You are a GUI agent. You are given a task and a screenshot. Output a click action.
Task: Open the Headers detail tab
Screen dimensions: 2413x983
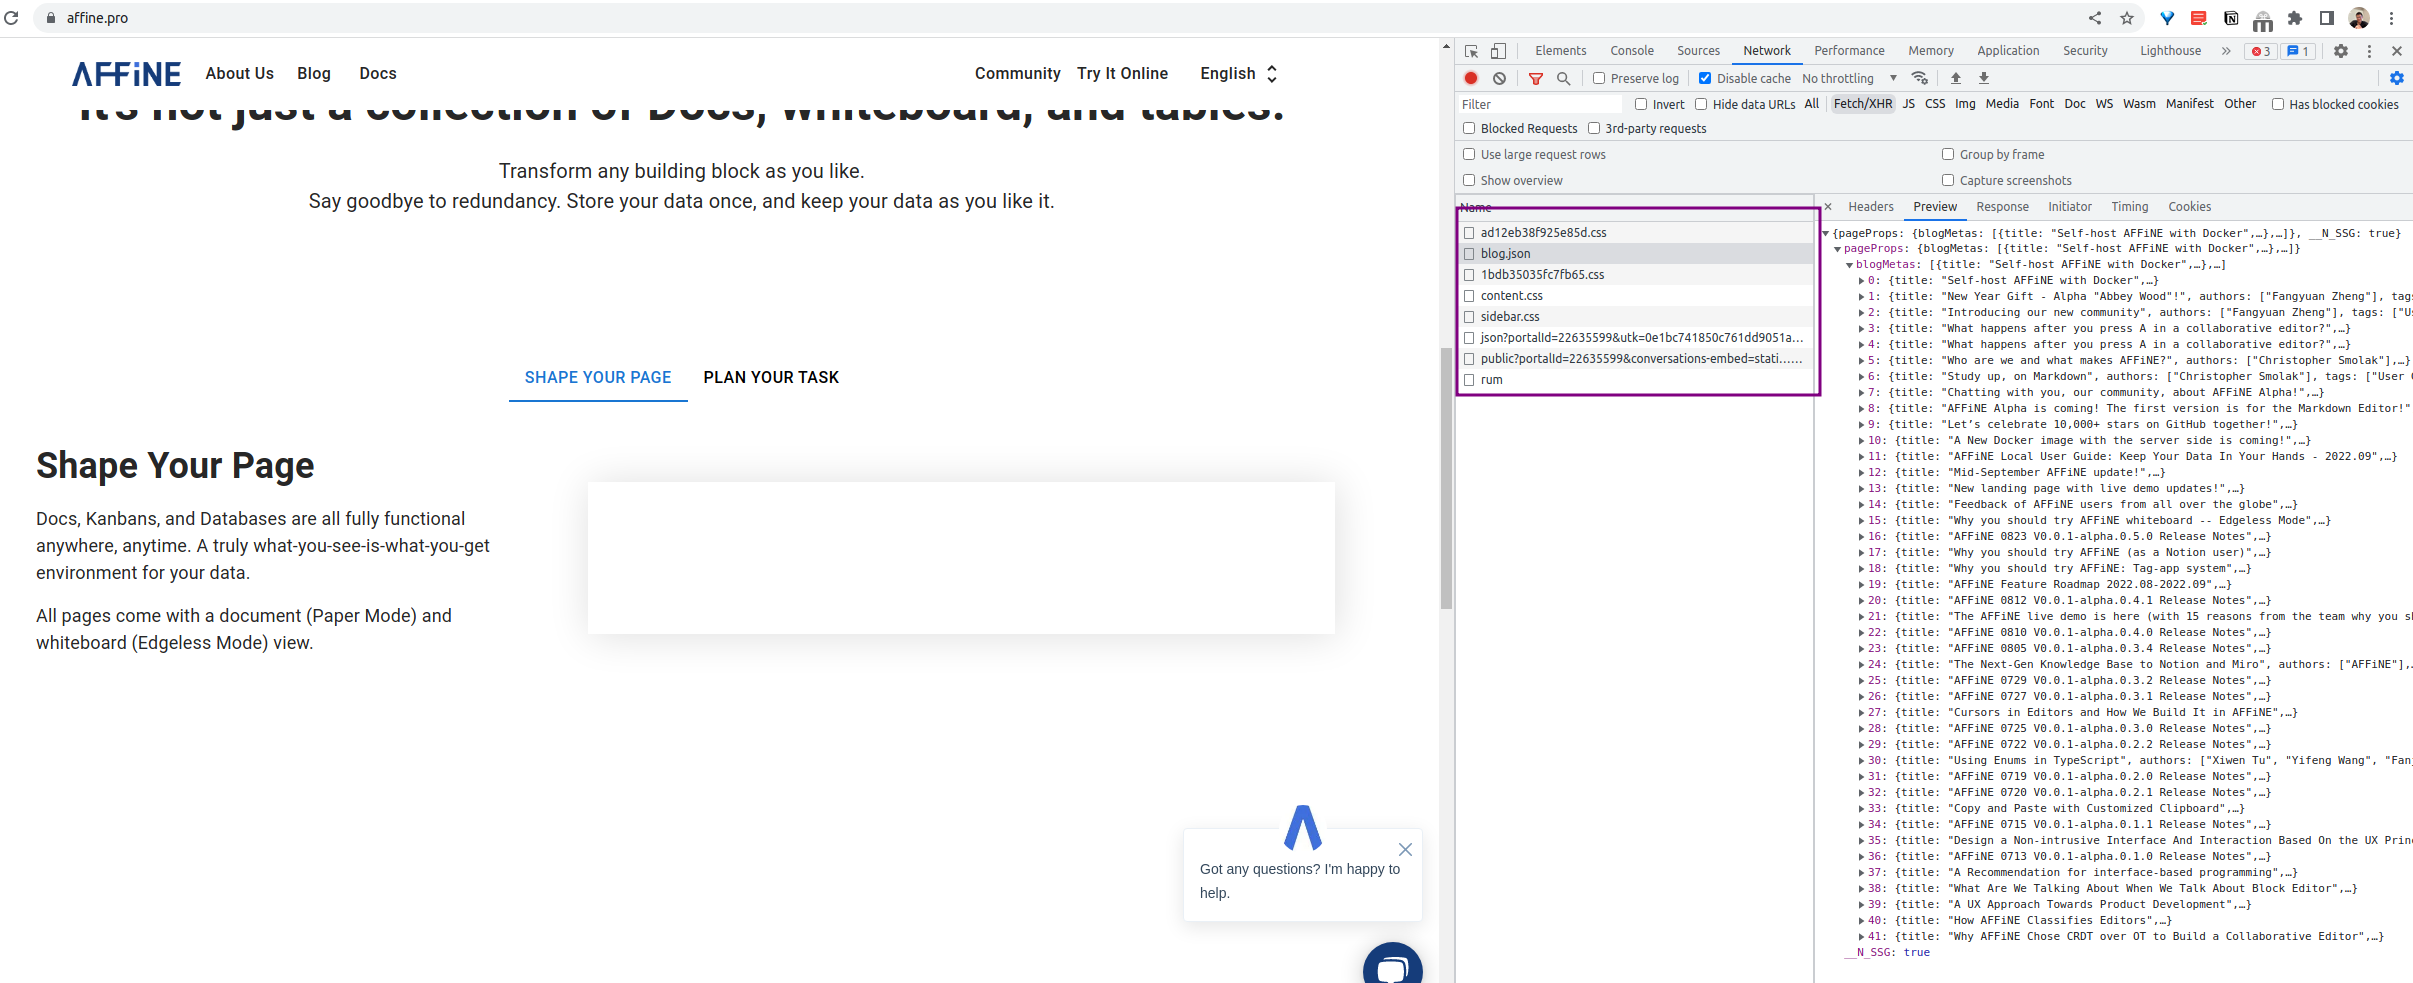pos(1871,207)
